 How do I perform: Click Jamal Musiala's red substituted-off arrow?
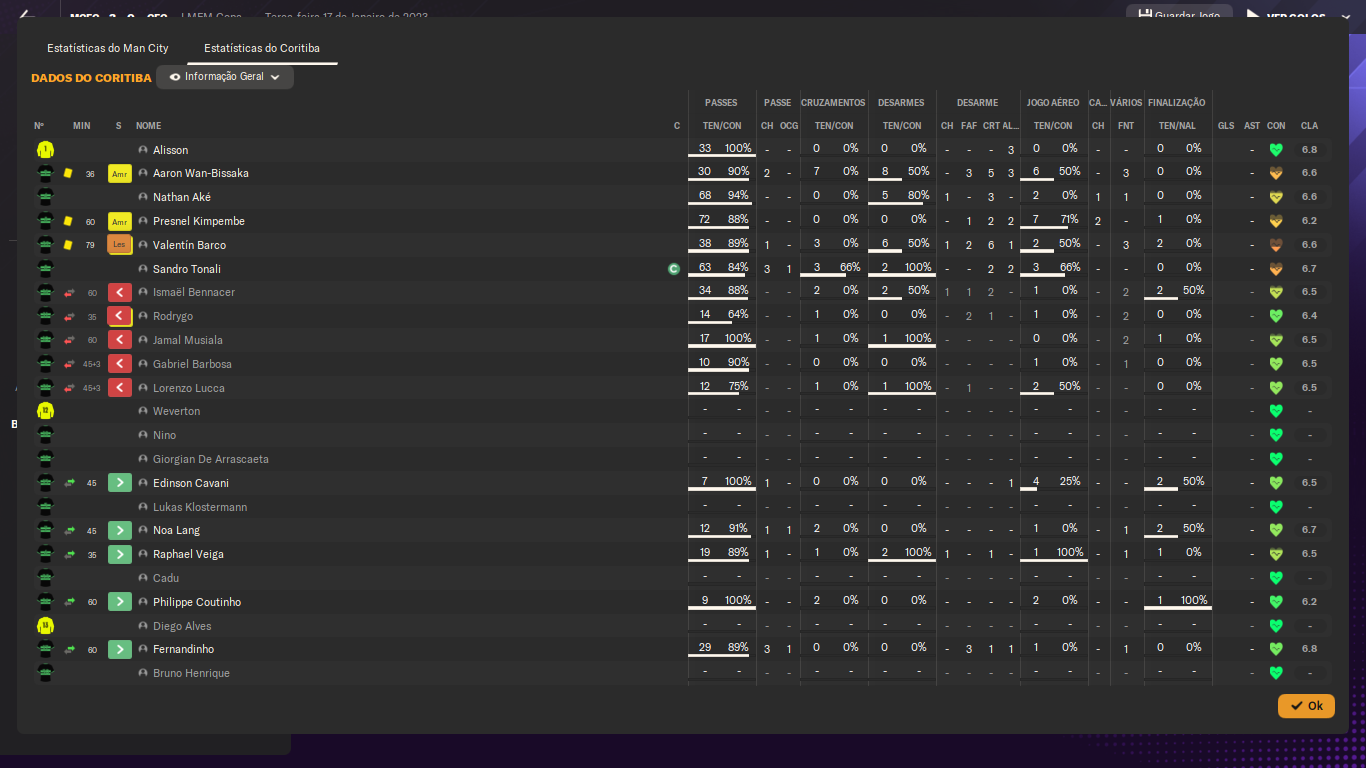tap(120, 340)
